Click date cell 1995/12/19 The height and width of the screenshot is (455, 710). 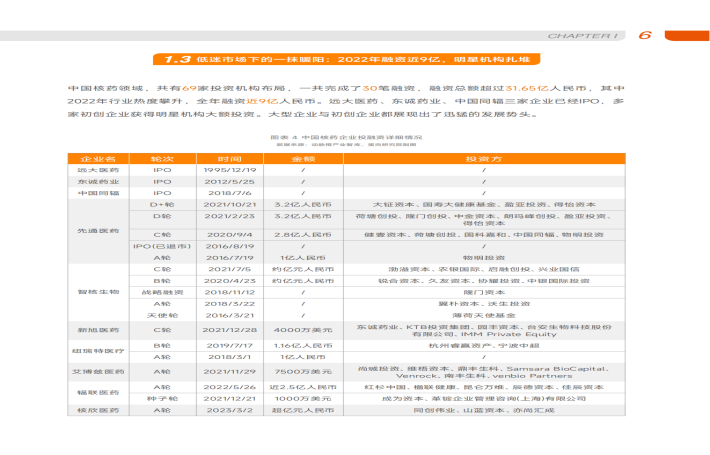230,170
